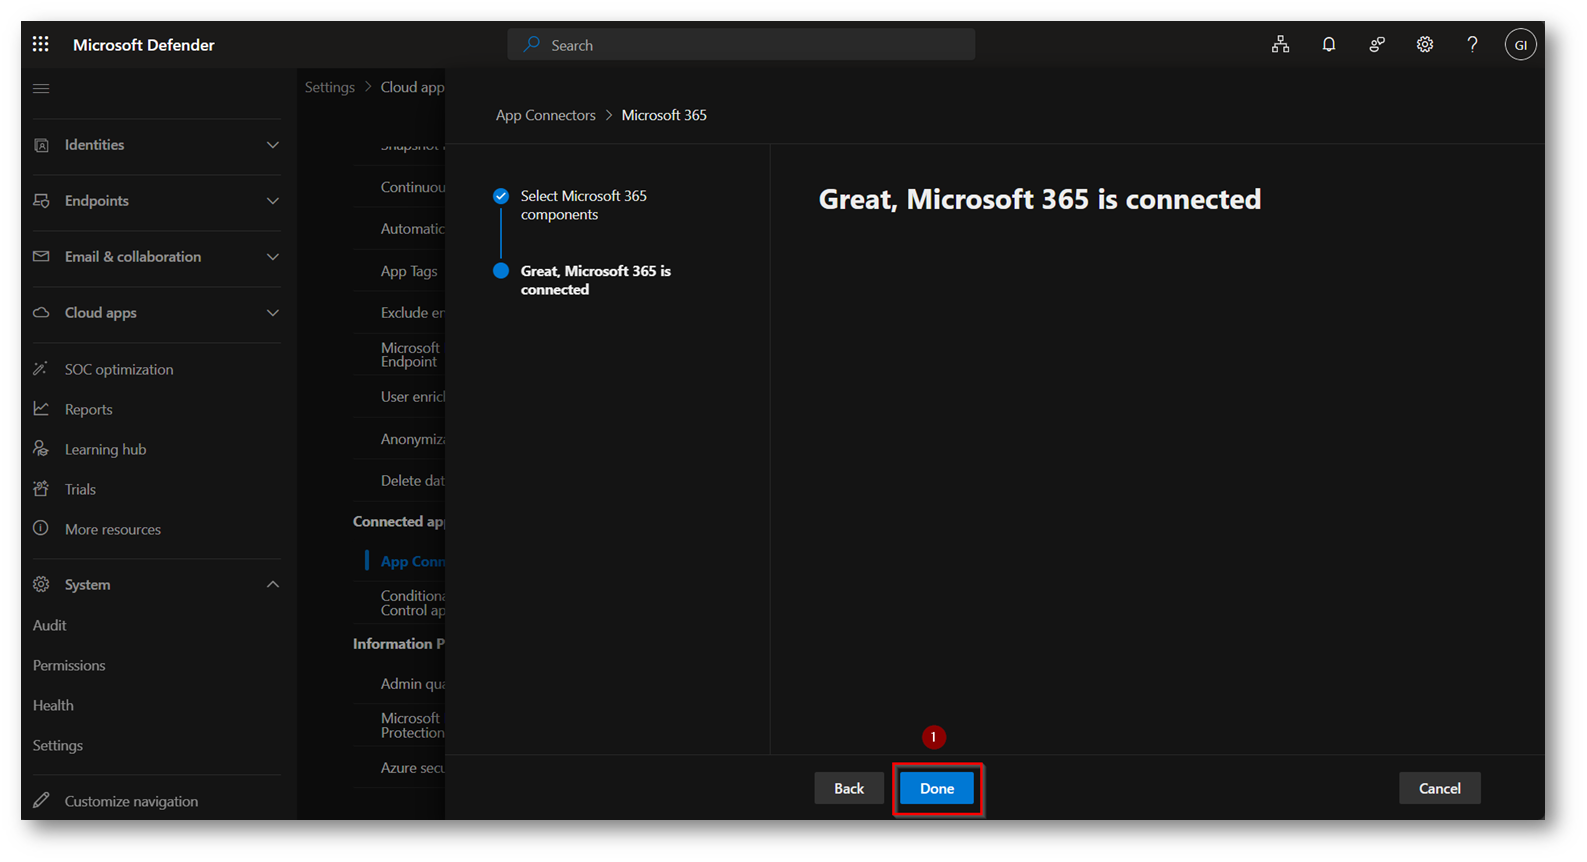
Task: Click the Back button
Action: (x=848, y=788)
